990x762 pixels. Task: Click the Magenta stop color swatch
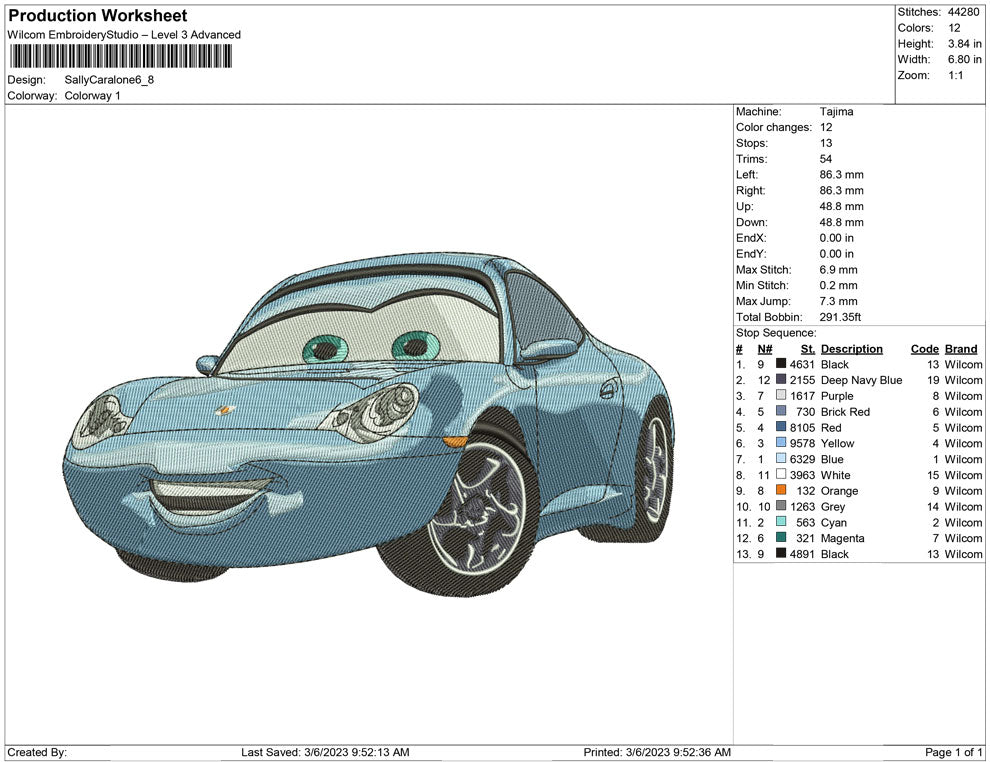(x=781, y=538)
